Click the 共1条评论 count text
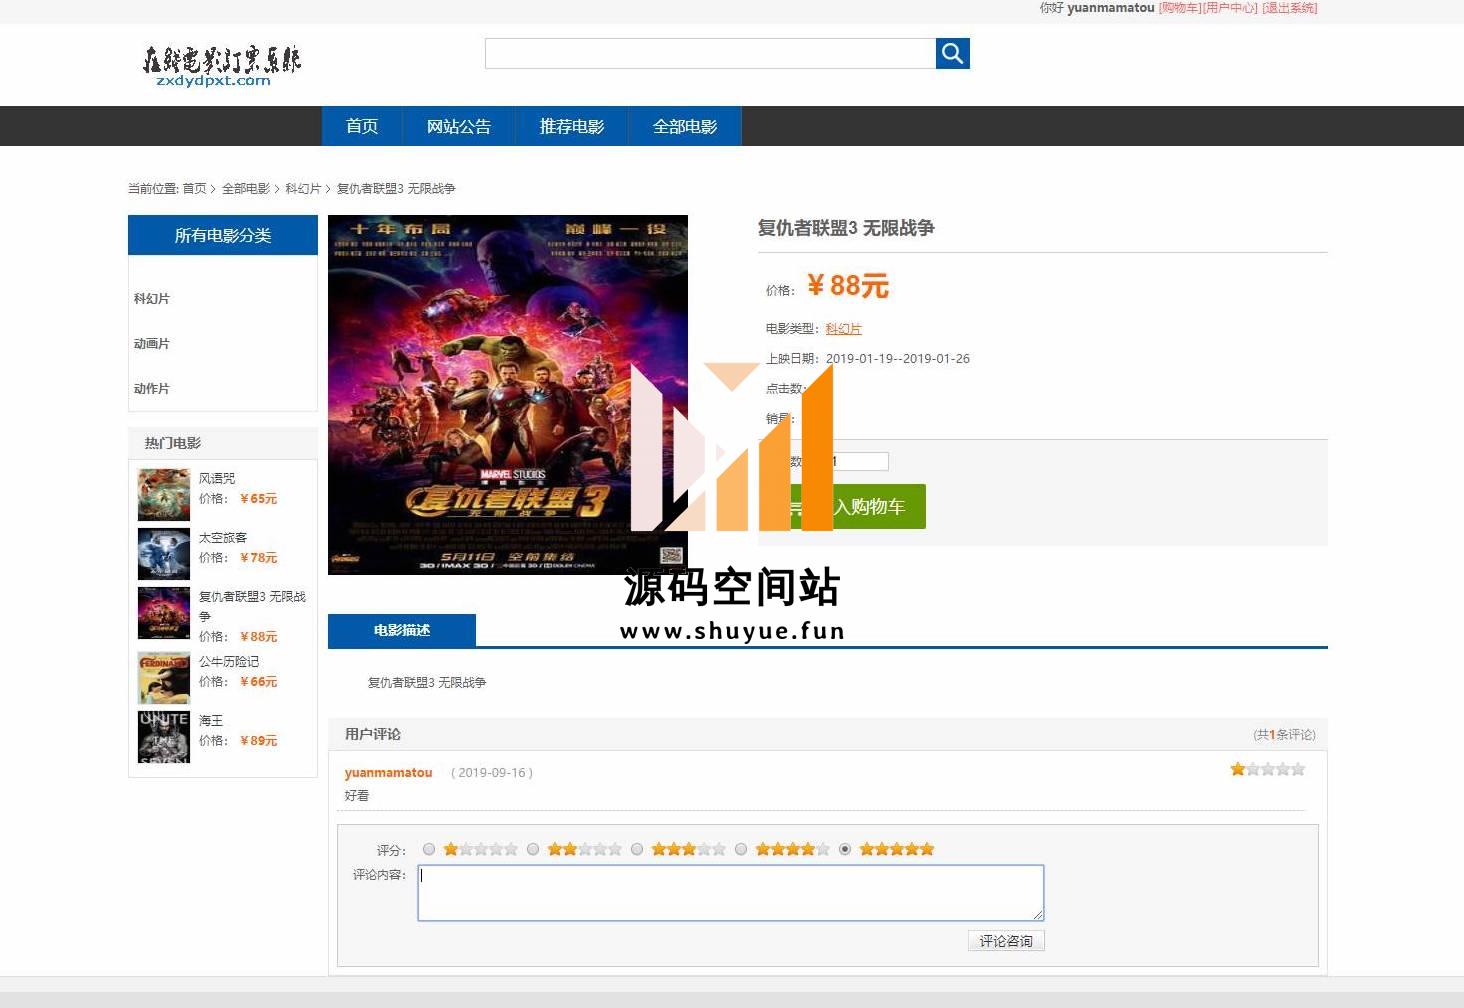 coord(1285,735)
